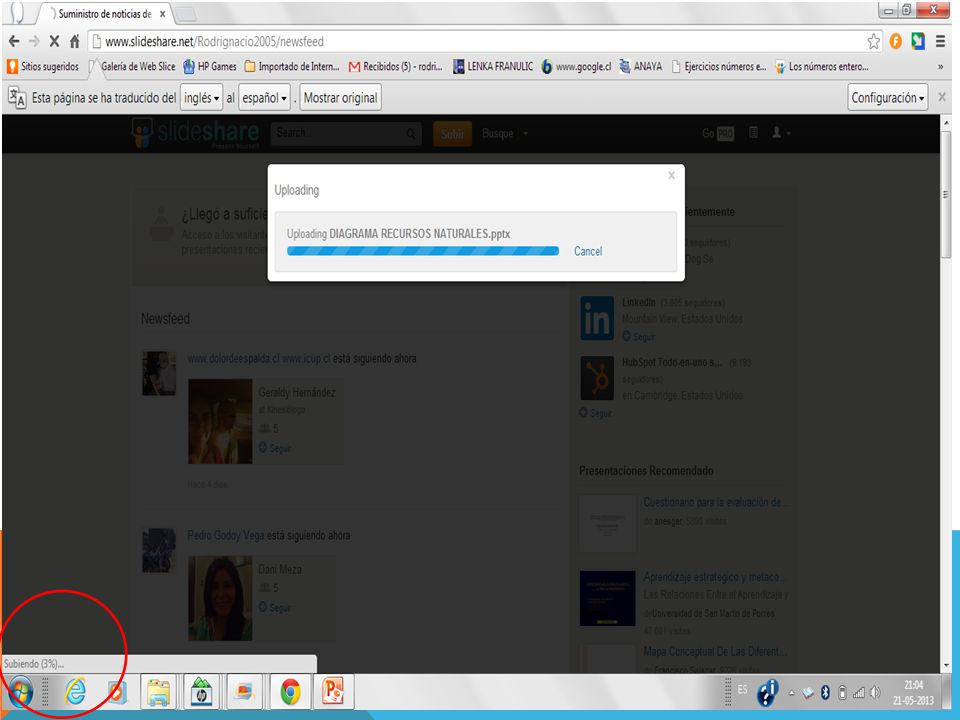The height and width of the screenshot is (720, 960).
Task: Switch to Google Chrome in the taskbar
Action: click(290, 692)
